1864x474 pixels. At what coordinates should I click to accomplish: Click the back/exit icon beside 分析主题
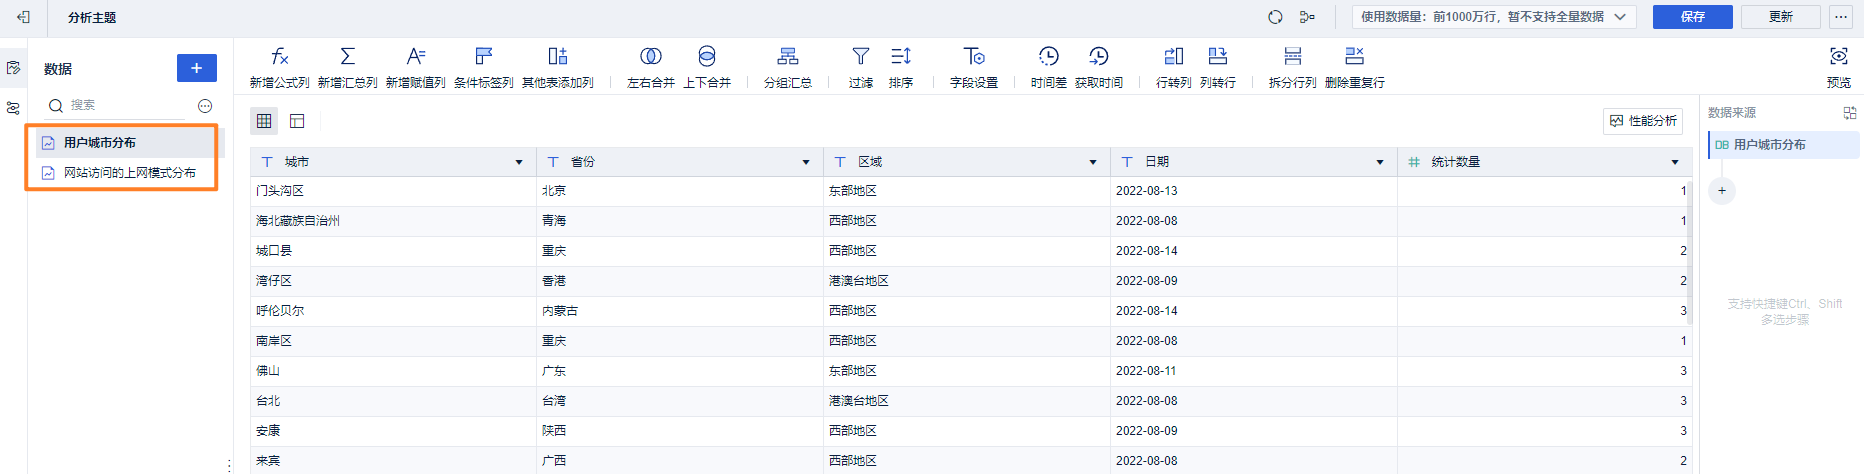pyautogui.click(x=24, y=17)
